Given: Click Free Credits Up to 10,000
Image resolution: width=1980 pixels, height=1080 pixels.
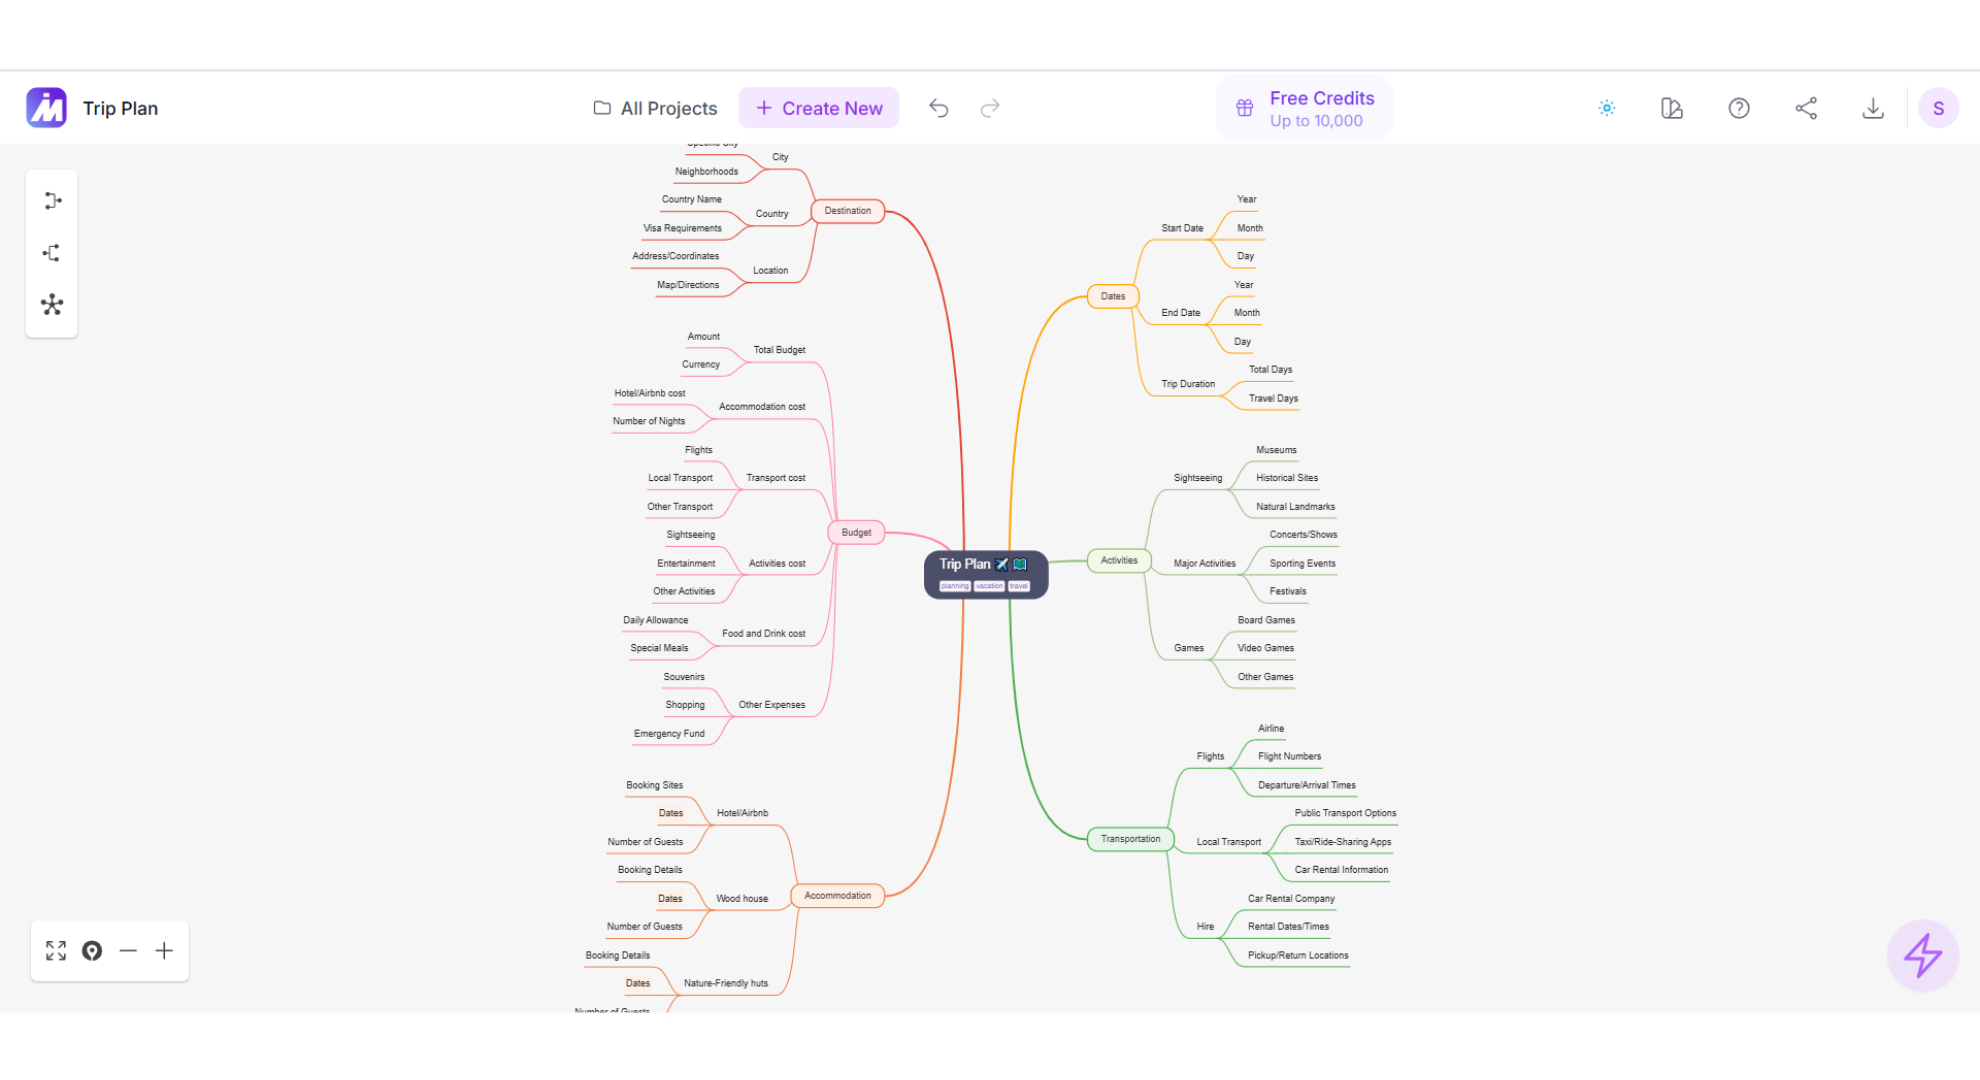Looking at the screenshot, I should point(1304,108).
